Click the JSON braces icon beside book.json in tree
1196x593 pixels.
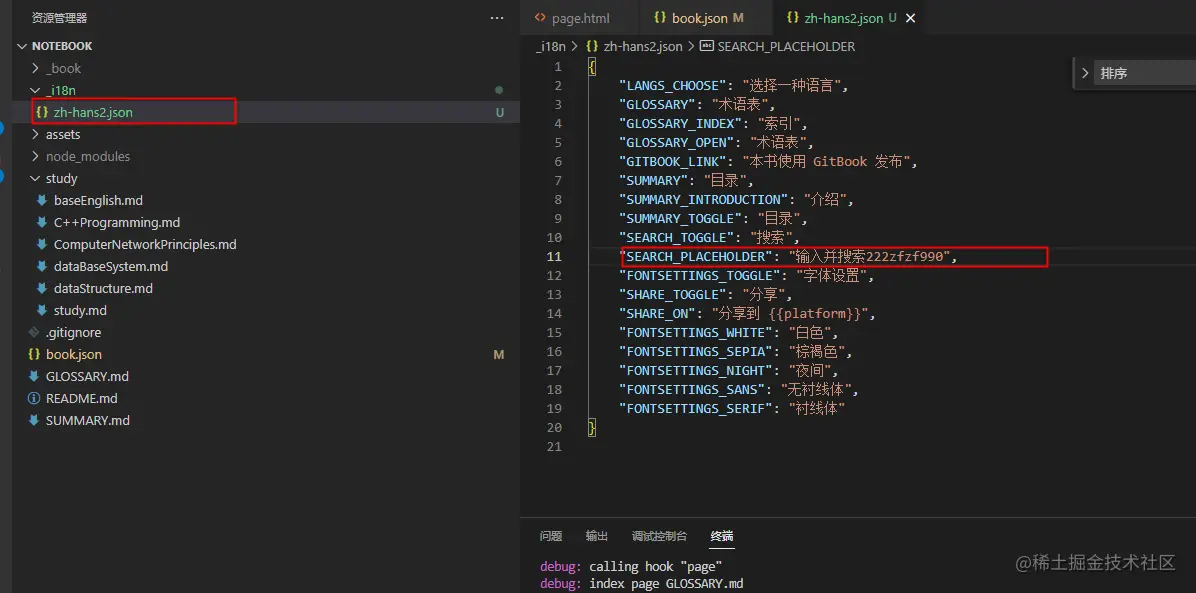[34, 355]
